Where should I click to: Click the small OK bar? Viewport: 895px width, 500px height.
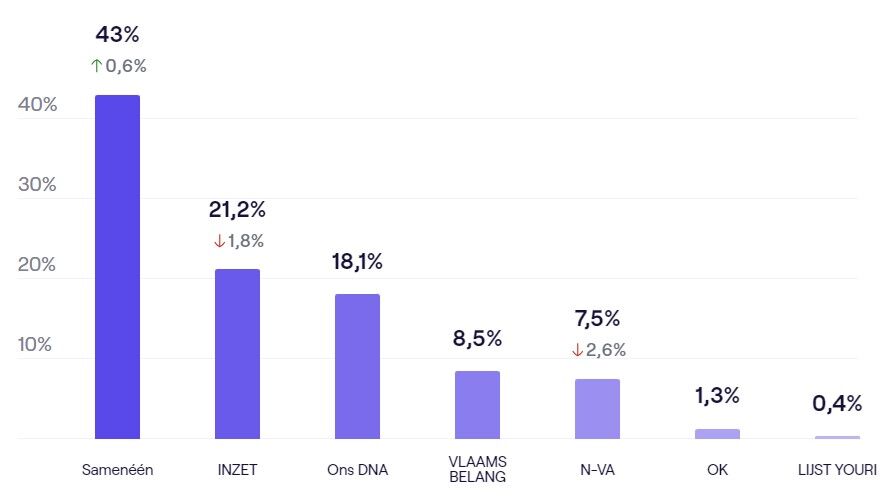click(x=717, y=434)
